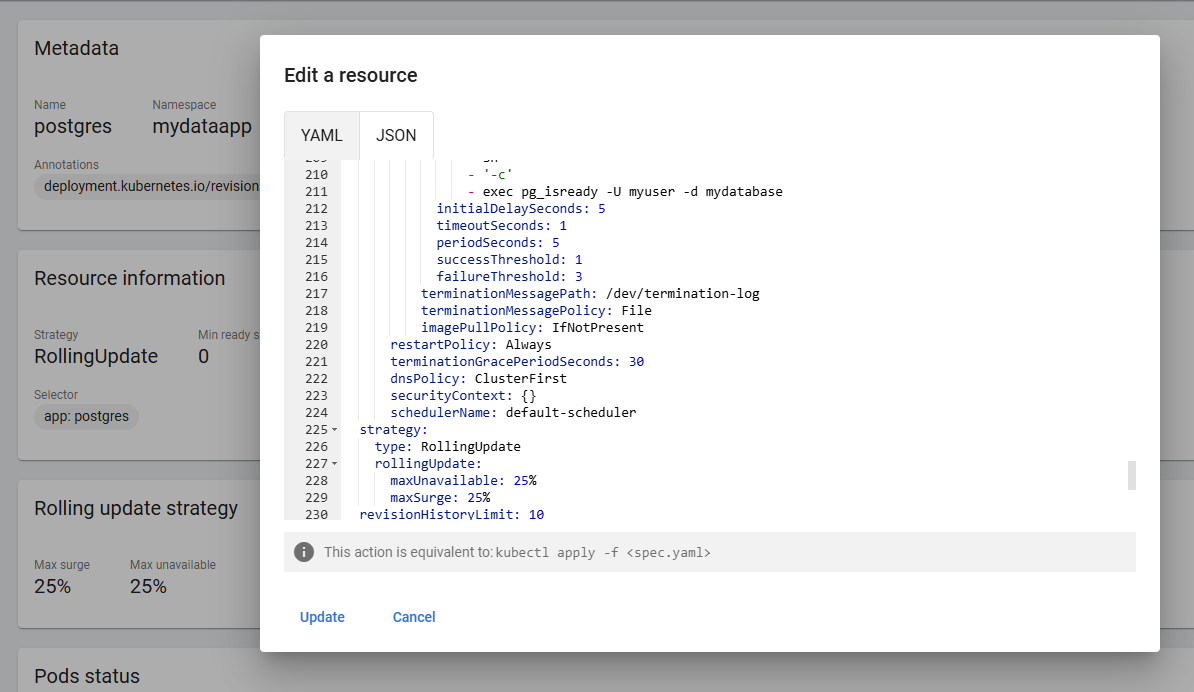This screenshot has height=692, width=1194.
Task: Click the info icon beside kubectl notice
Action: click(x=303, y=552)
